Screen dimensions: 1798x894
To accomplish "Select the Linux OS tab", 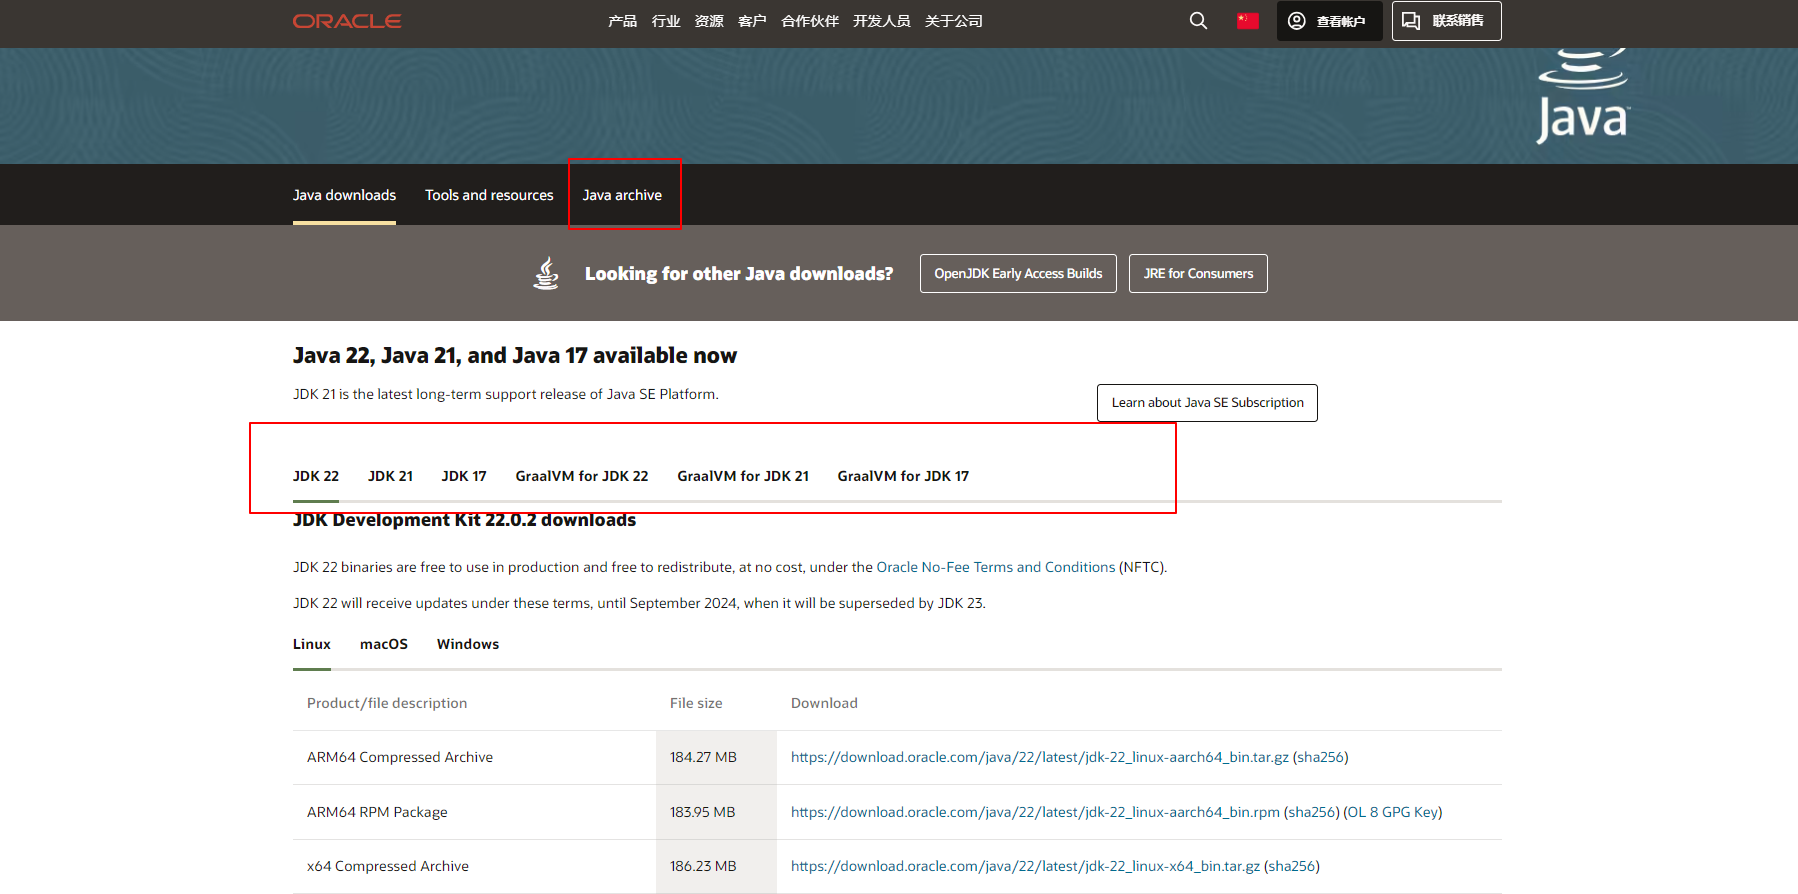I will pyautogui.click(x=312, y=644).
